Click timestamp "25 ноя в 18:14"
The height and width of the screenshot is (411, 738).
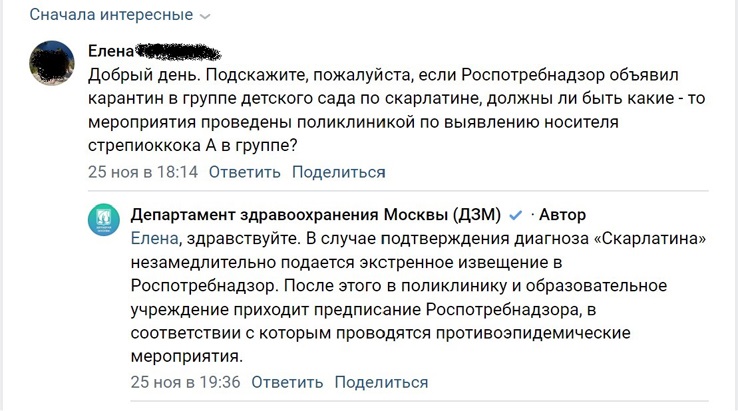[143, 172]
